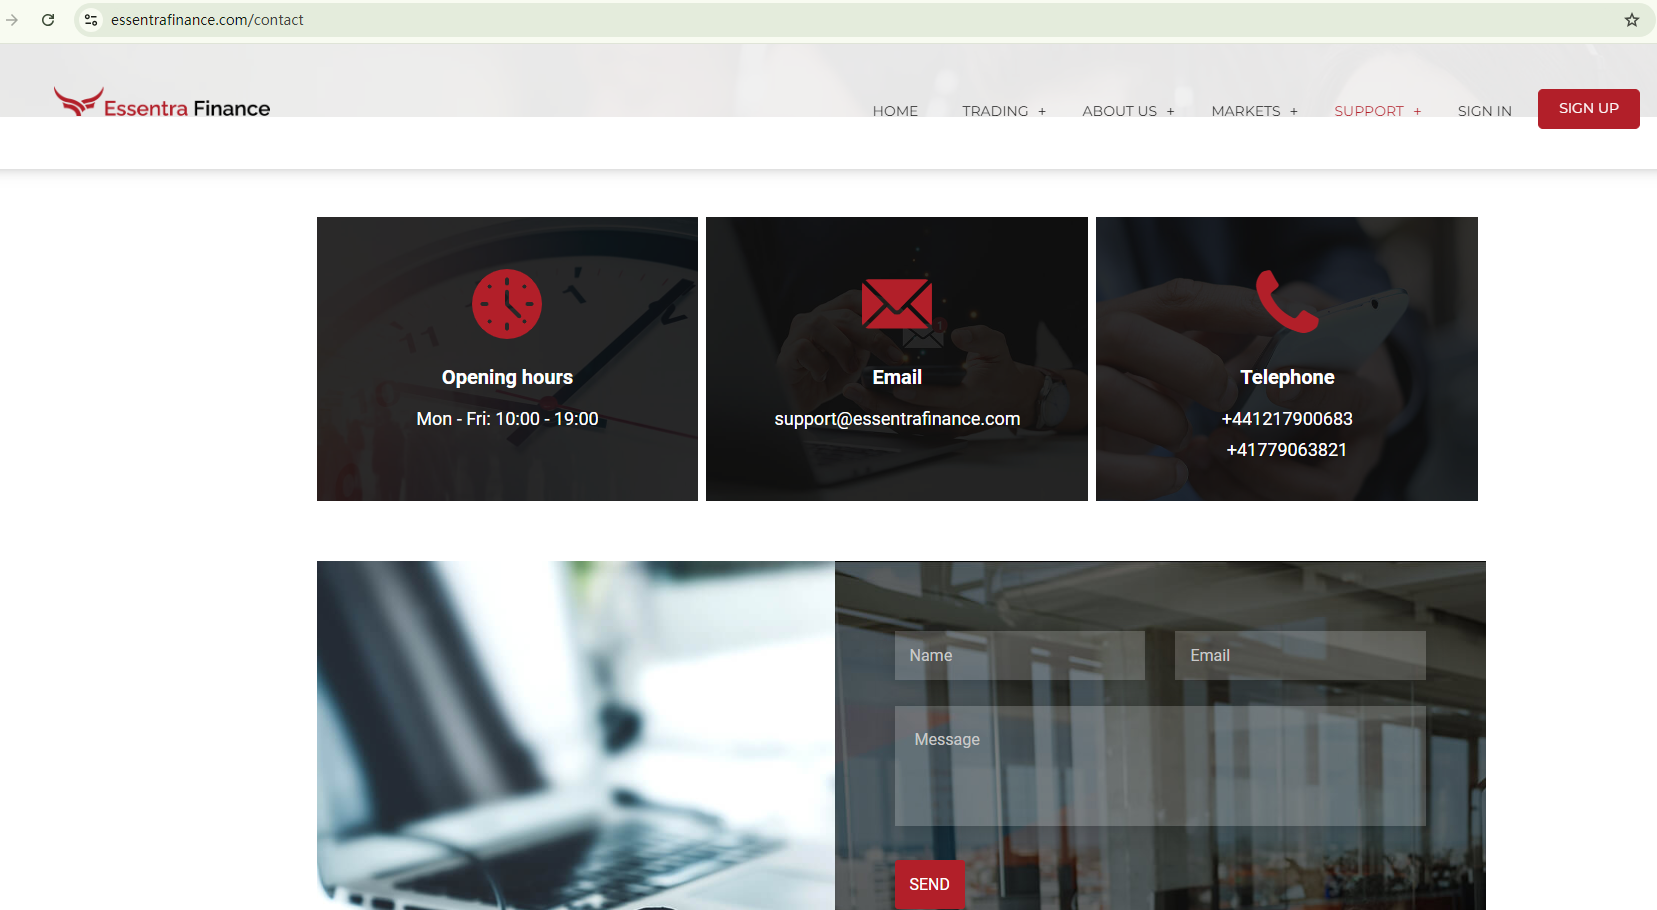1657x910 pixels.
Task: Click the blurred laptop photo
Action: click(x=576, y=735)
